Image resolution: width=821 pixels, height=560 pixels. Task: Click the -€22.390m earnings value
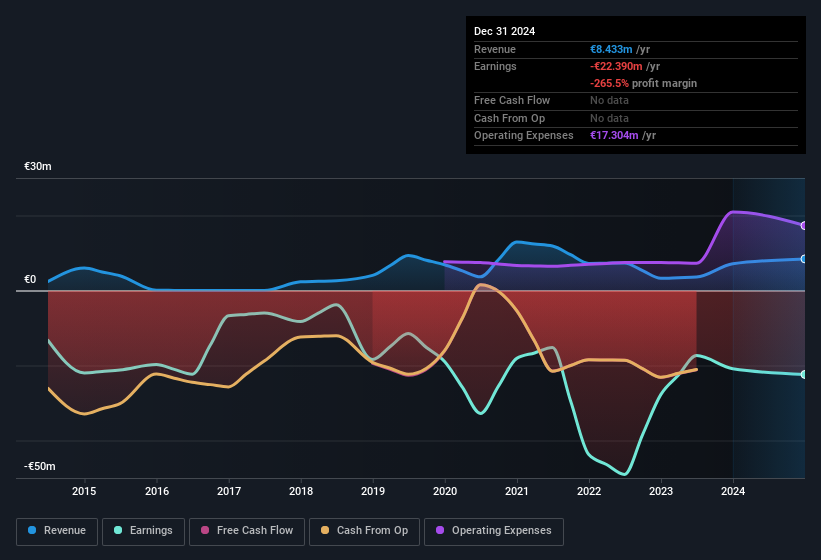click(616, 66)
